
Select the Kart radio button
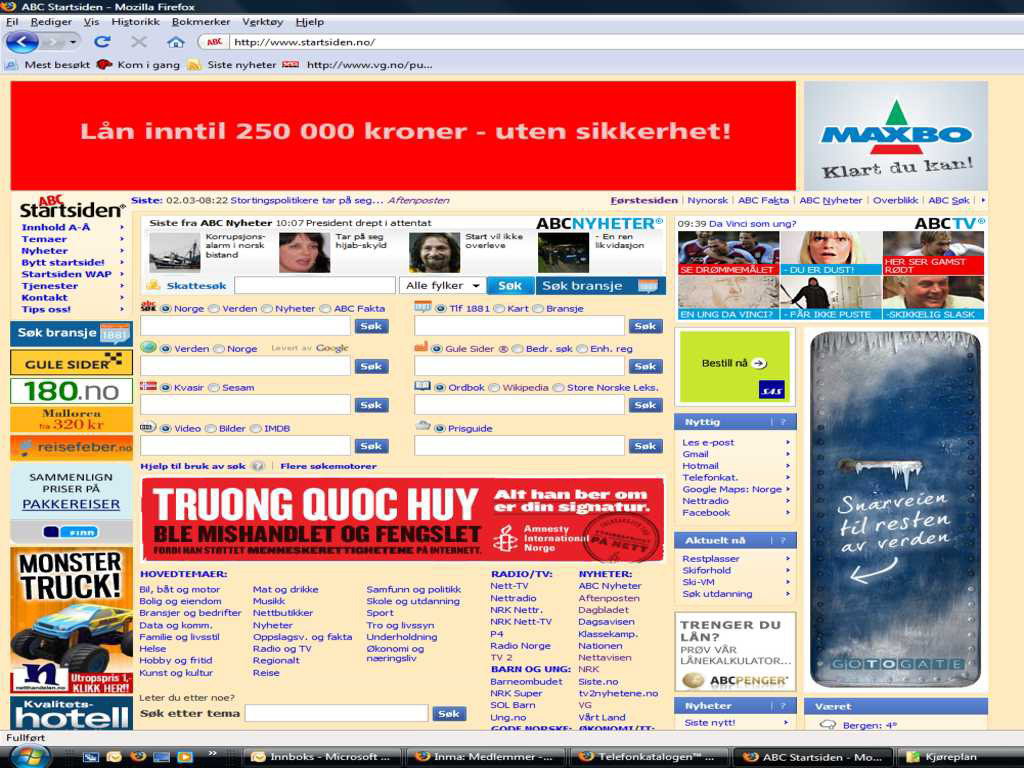499,308
